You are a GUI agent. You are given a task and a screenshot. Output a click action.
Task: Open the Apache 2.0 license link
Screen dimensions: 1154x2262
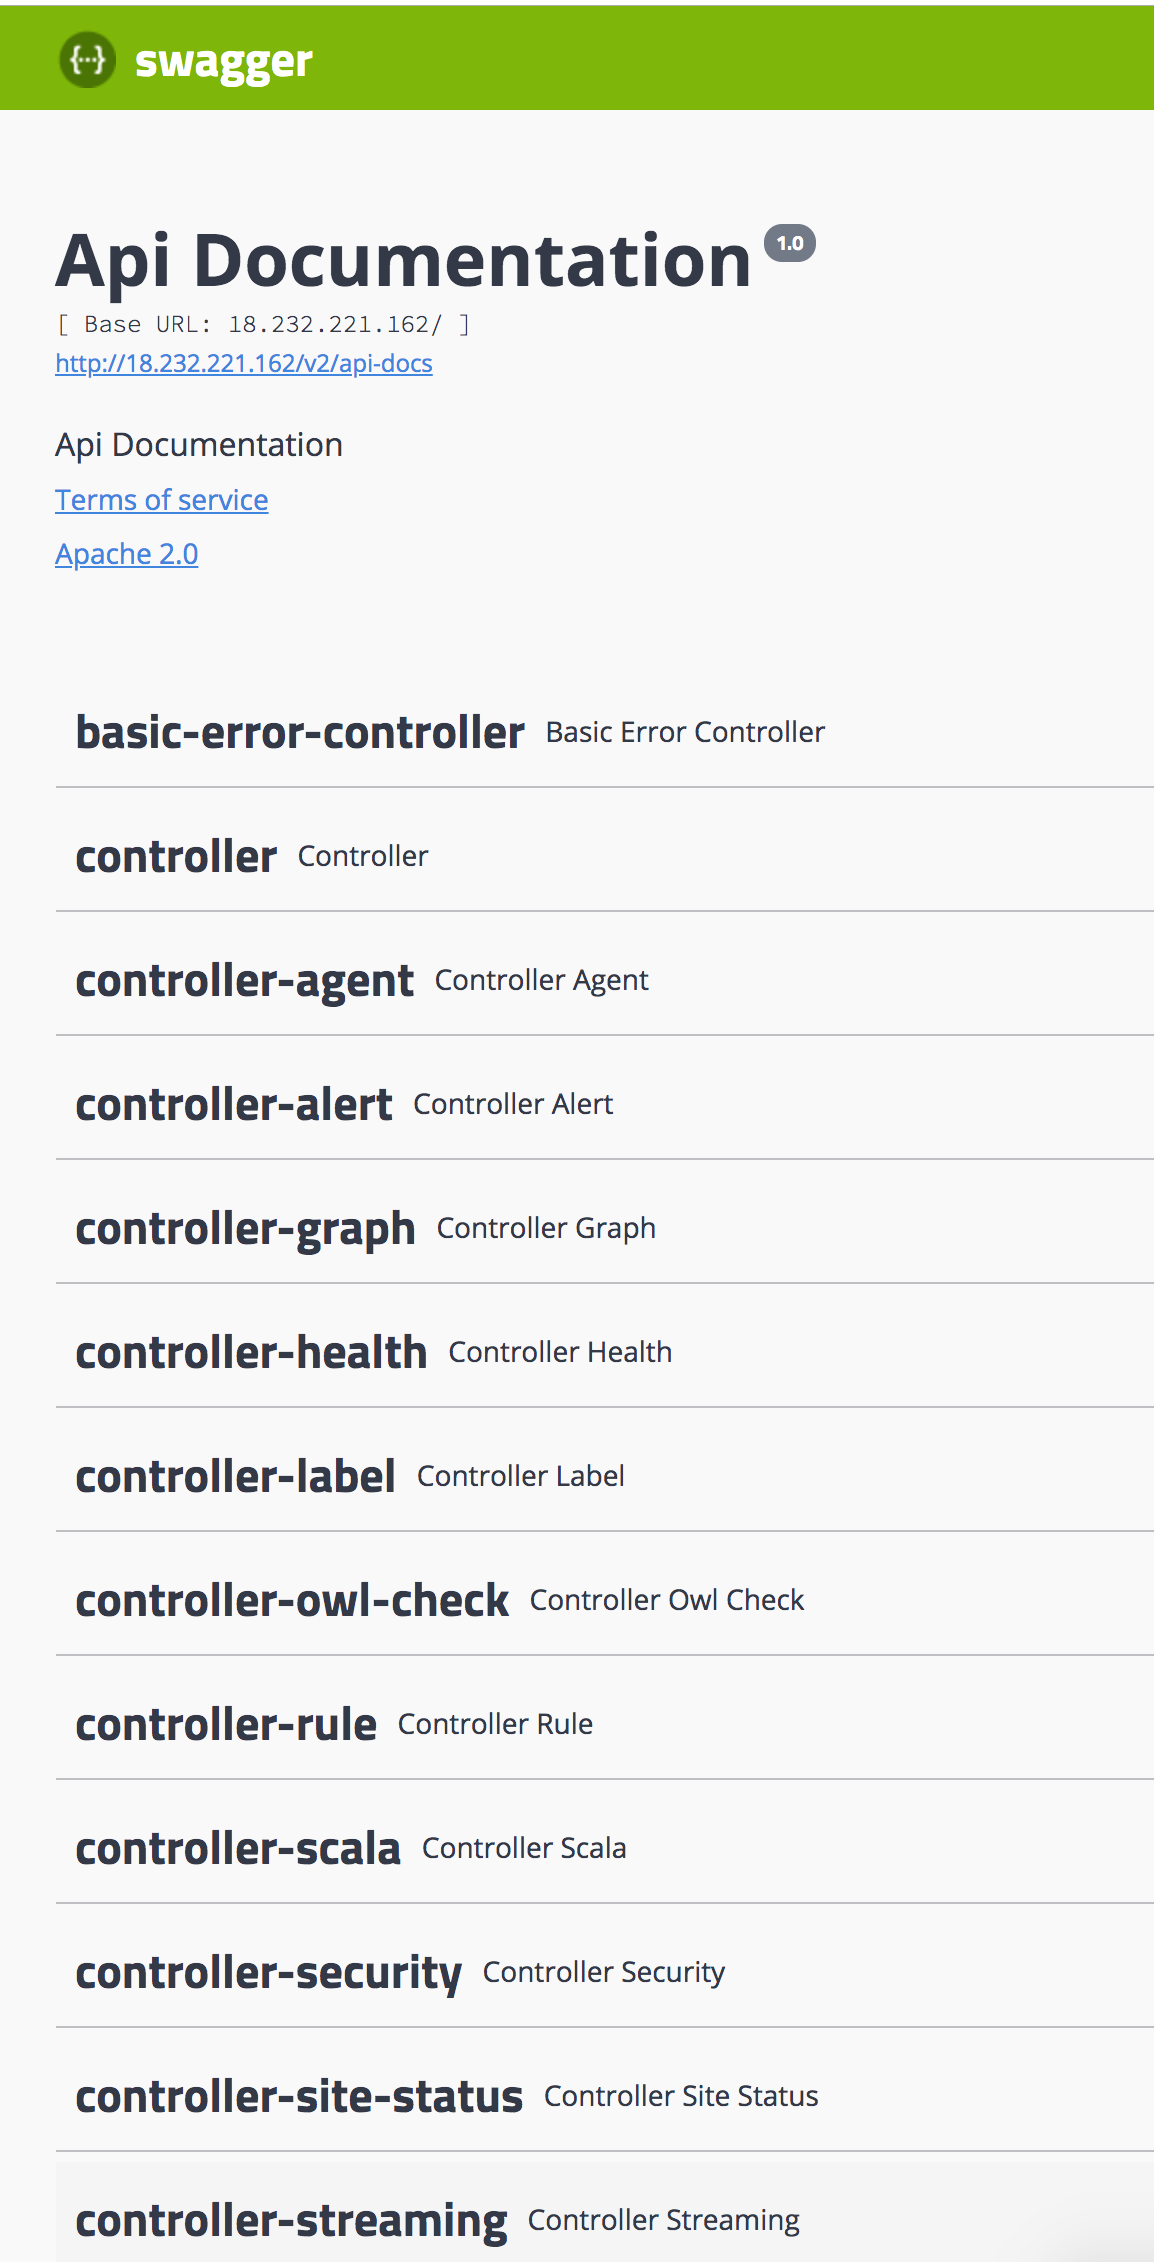coord(126,554)
